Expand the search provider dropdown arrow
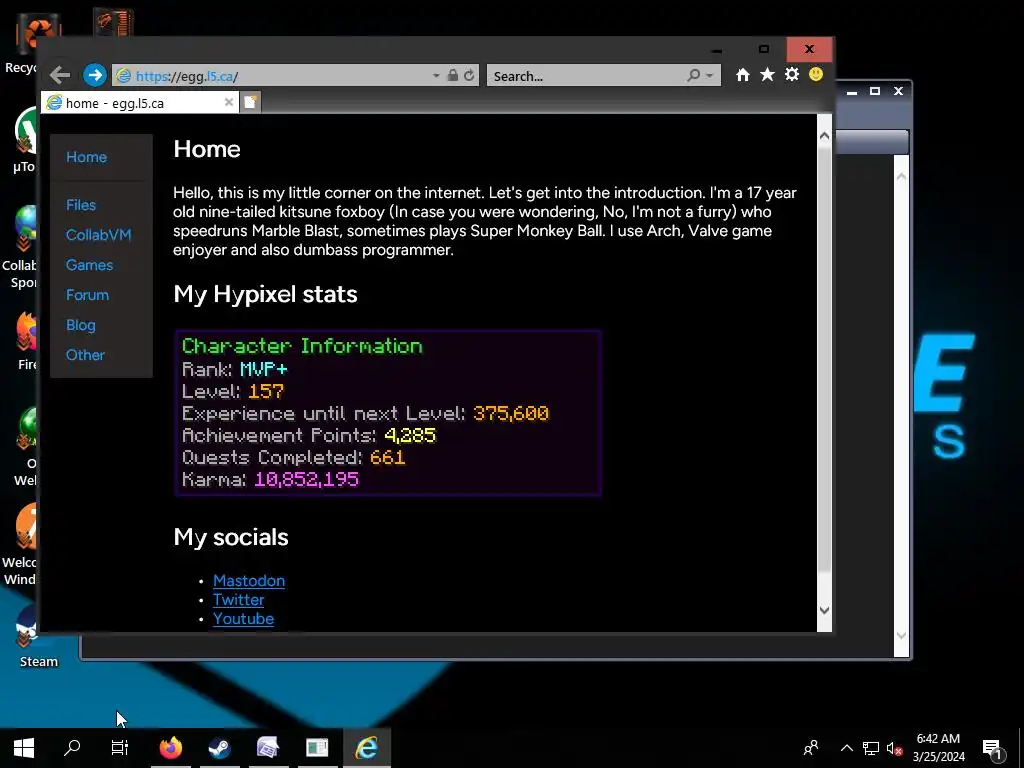This screenshot has width=1024, height=768. click(709, 76)
